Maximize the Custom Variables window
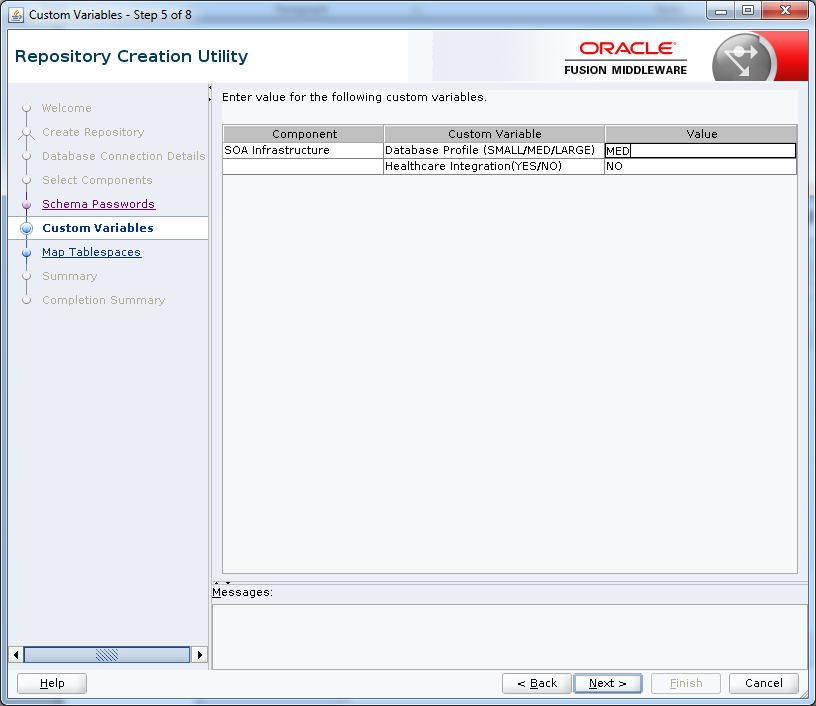 tap(748, 11)
